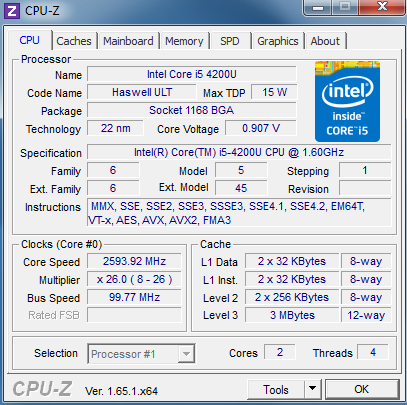
Task: Open the Graphics tab
Action: tap(278, 41)
